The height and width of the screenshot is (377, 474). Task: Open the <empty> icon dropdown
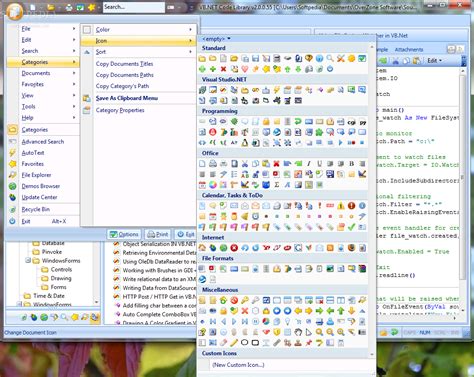point(216,39)
